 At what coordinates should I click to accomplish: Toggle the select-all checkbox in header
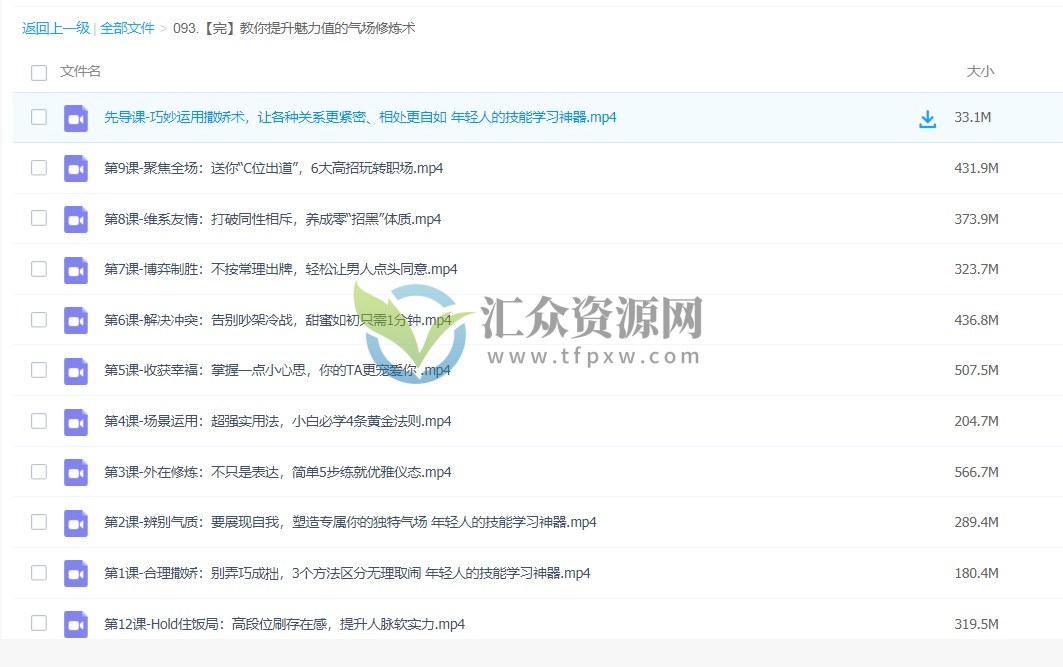coord(38,72)
